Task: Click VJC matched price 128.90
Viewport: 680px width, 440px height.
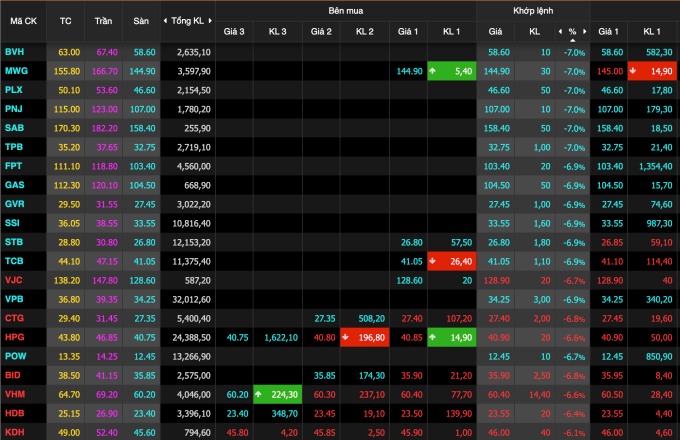Action: (497, 280)
